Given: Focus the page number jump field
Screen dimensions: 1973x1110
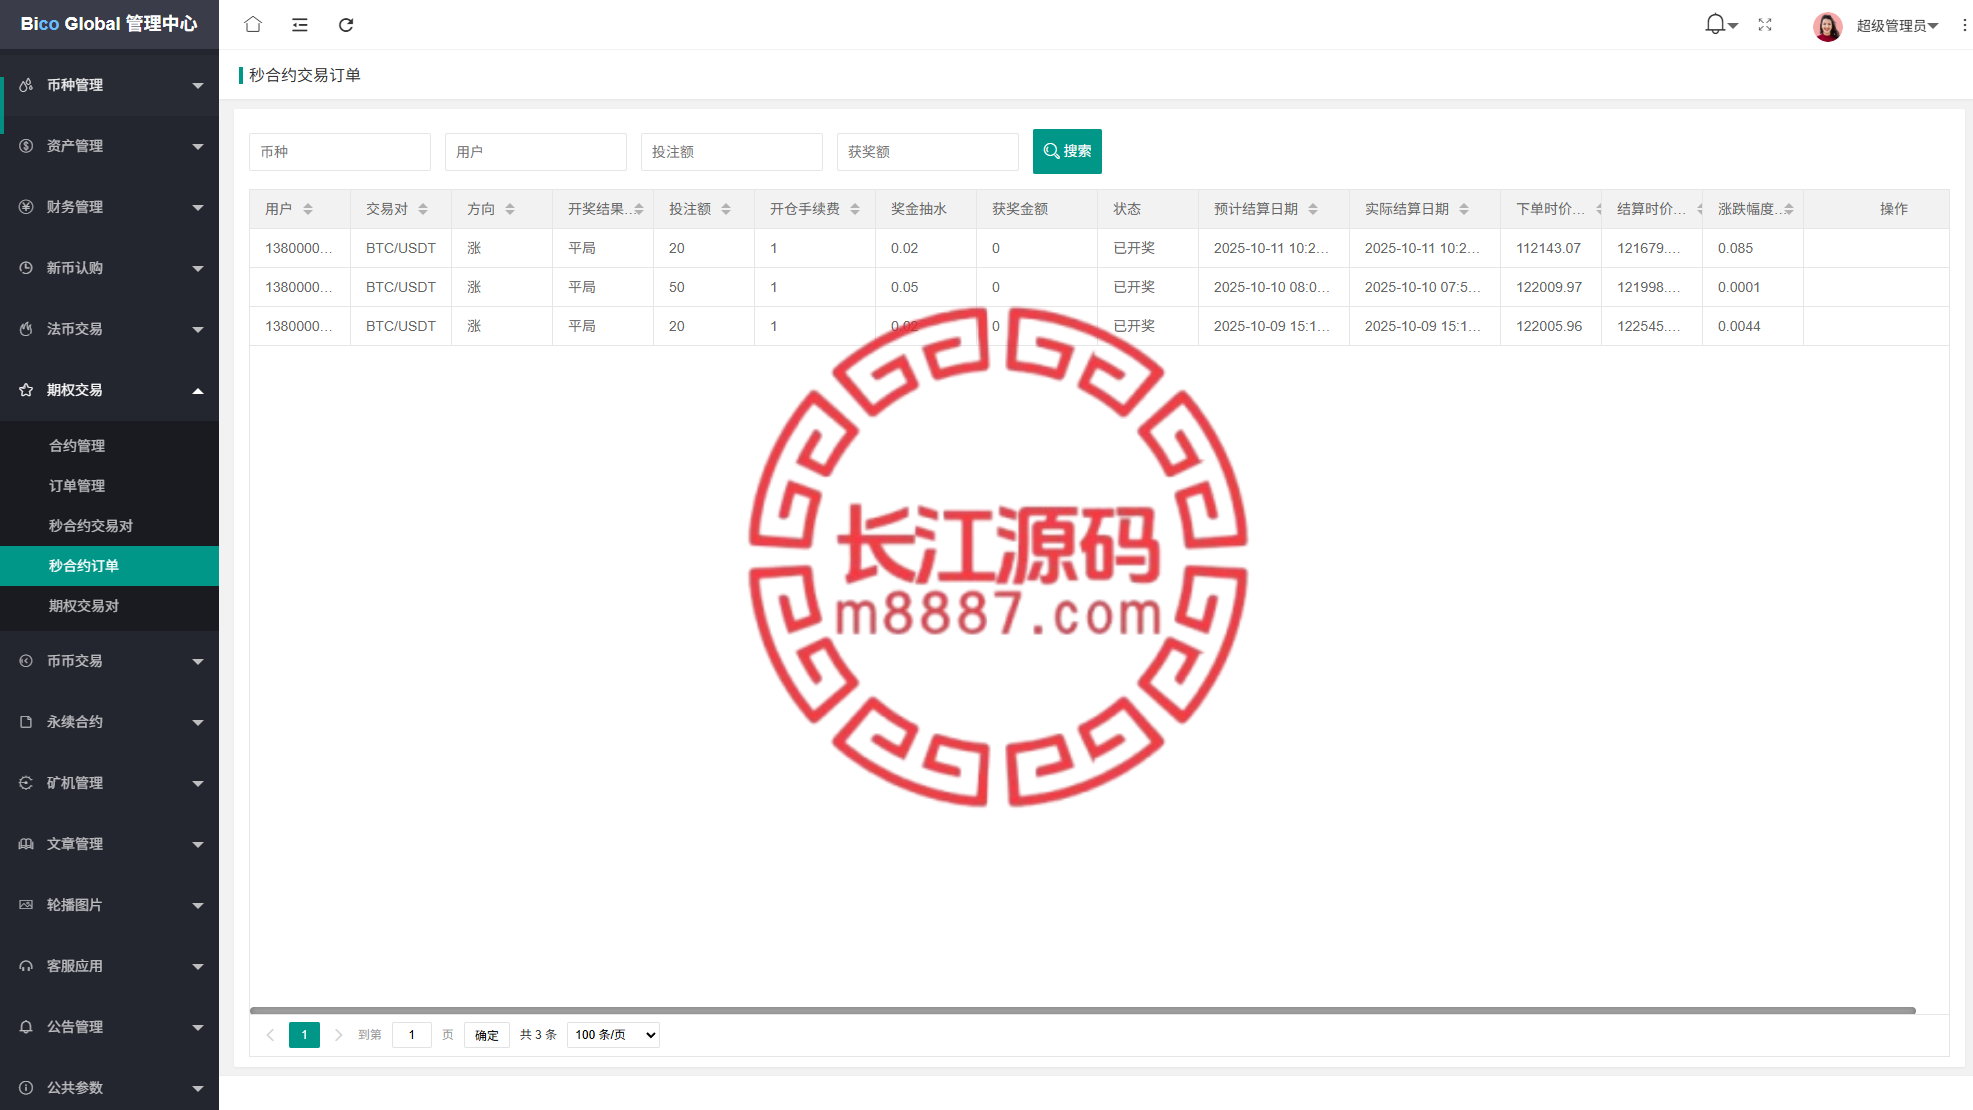Looking at the screenshot, I should (412, 1035).
